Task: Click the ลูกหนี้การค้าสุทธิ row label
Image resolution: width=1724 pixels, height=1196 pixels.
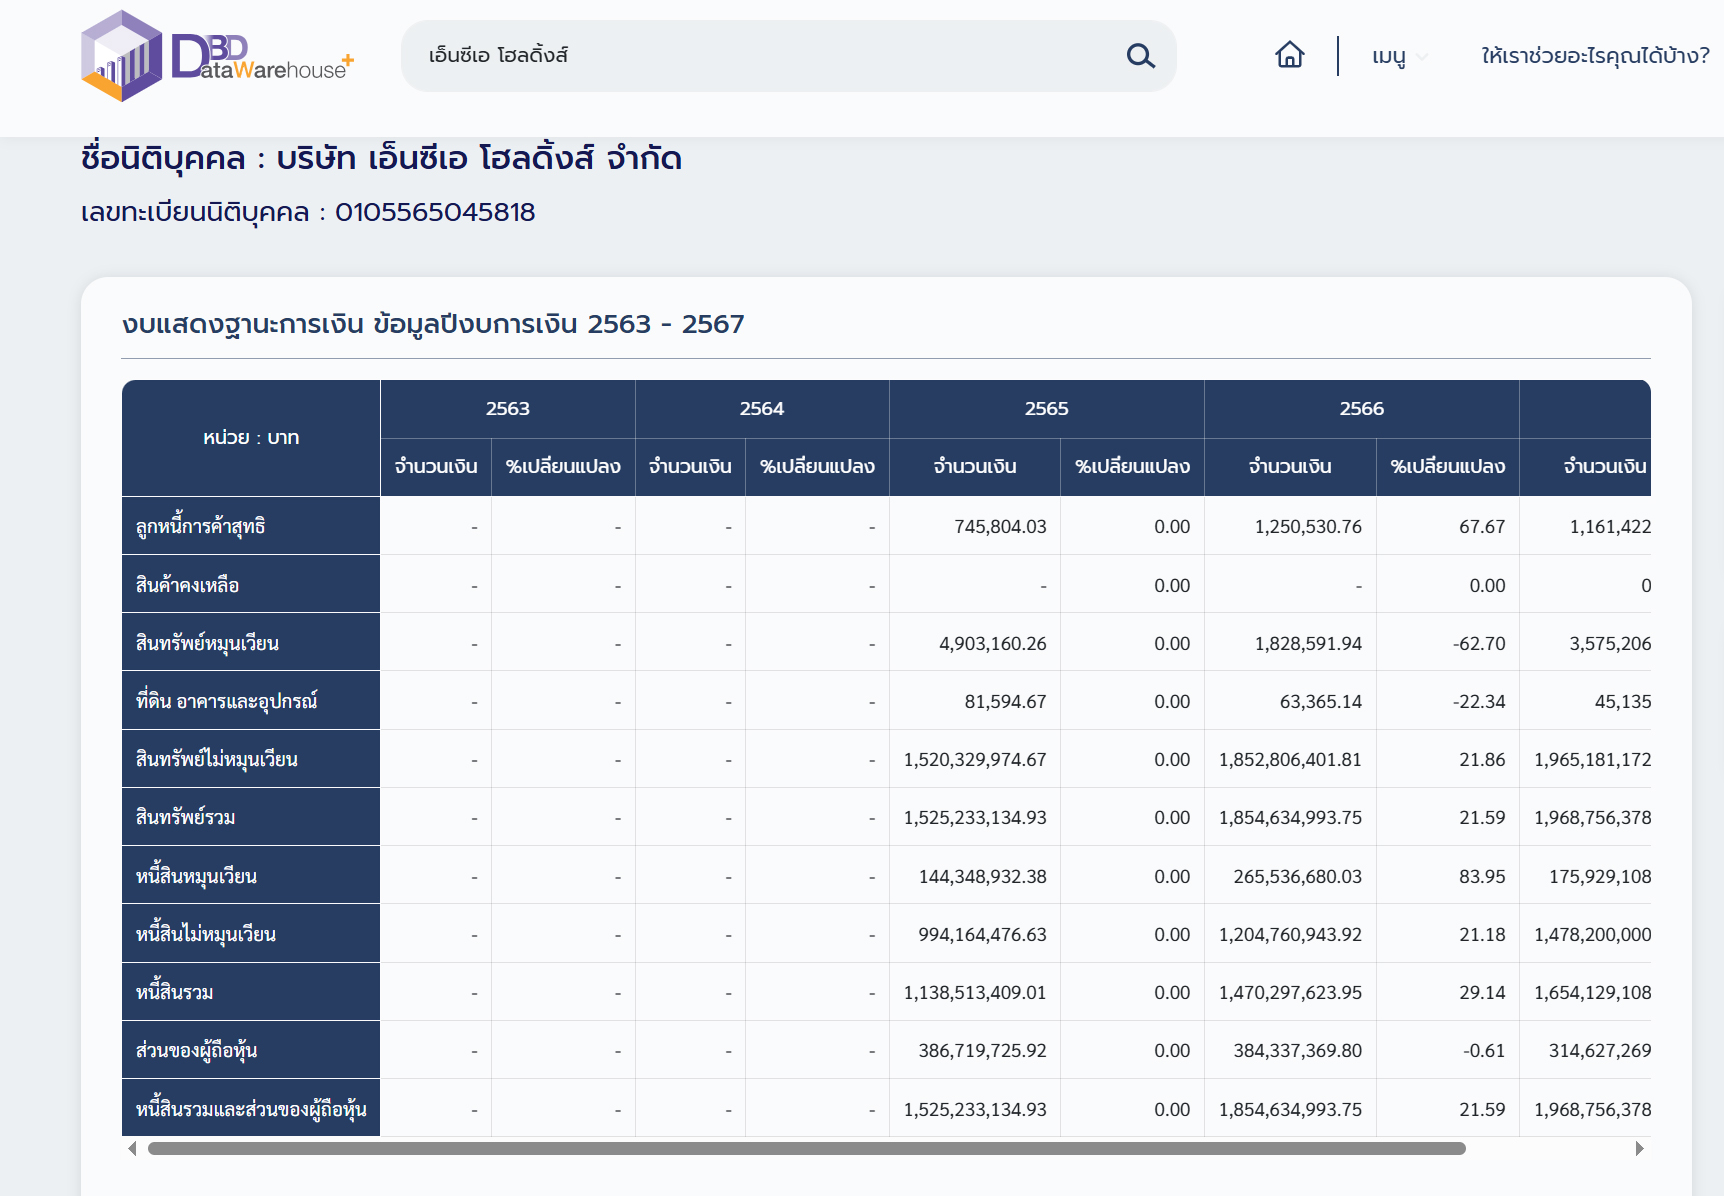Action: click(201, 527)
